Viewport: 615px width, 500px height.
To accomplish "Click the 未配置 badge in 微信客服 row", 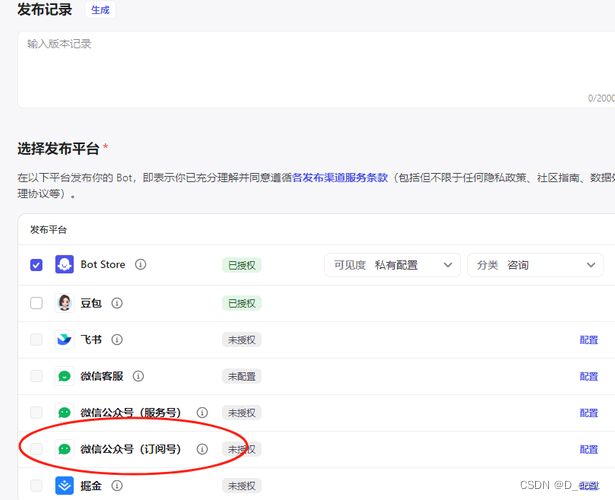I will (x=242, y=376).
